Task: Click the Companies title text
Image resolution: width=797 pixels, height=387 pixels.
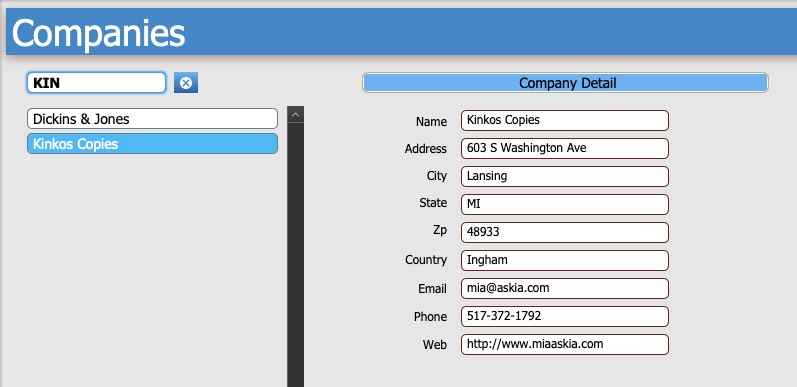Action: (99, 34)
